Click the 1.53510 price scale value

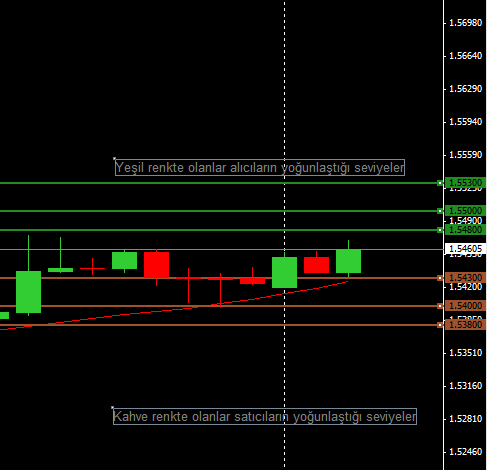465,353
